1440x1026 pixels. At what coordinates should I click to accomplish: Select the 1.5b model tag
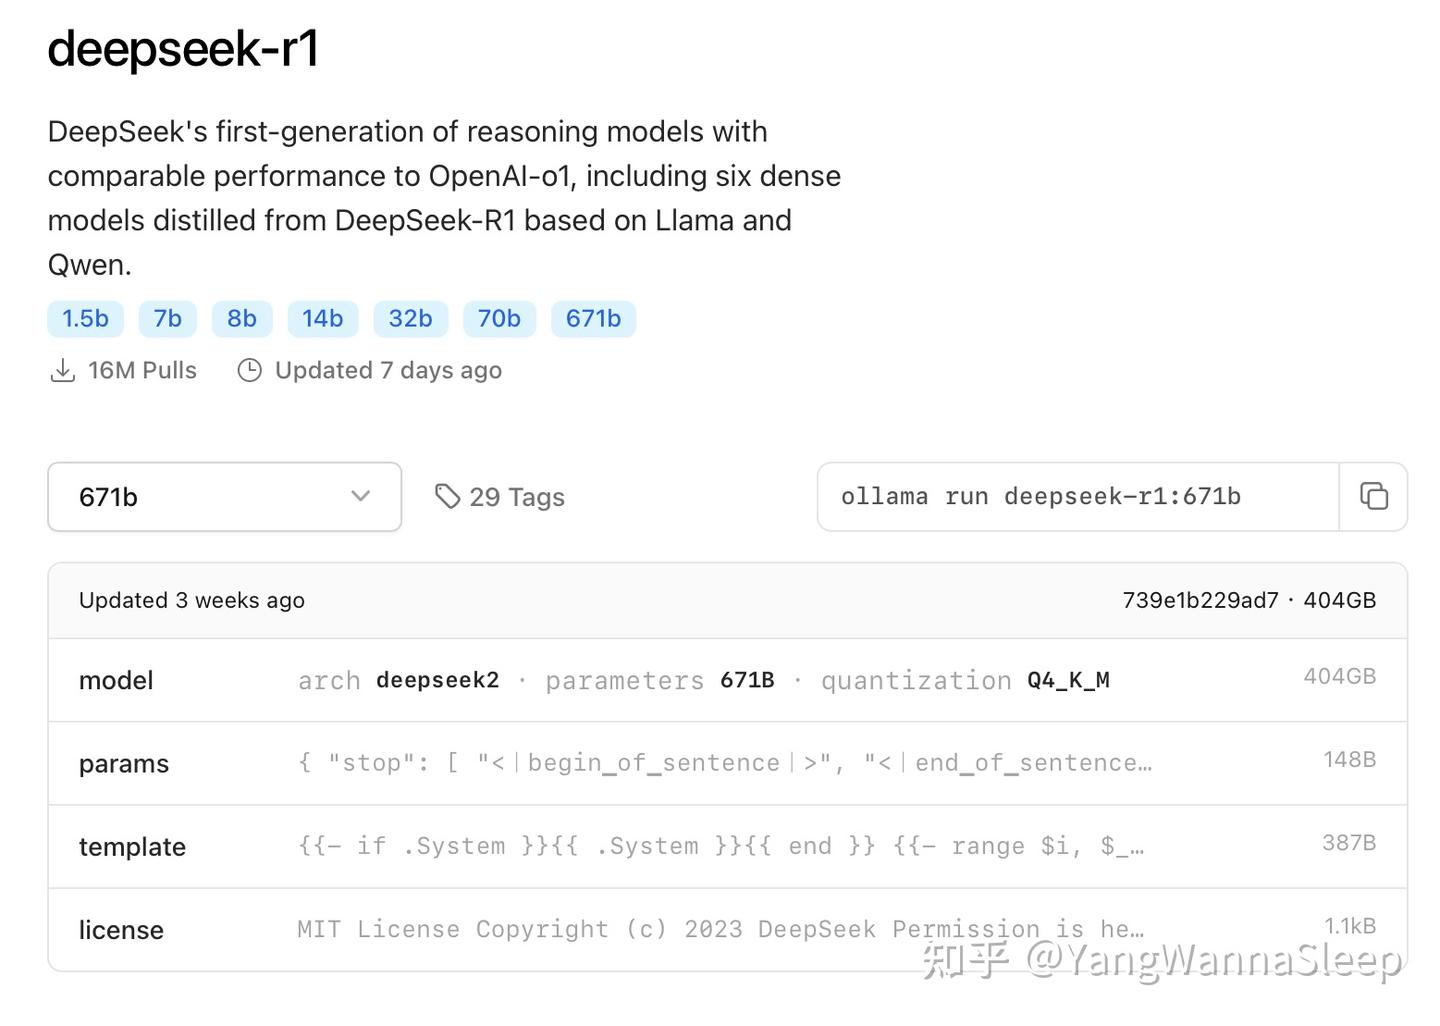coord(85,318)
